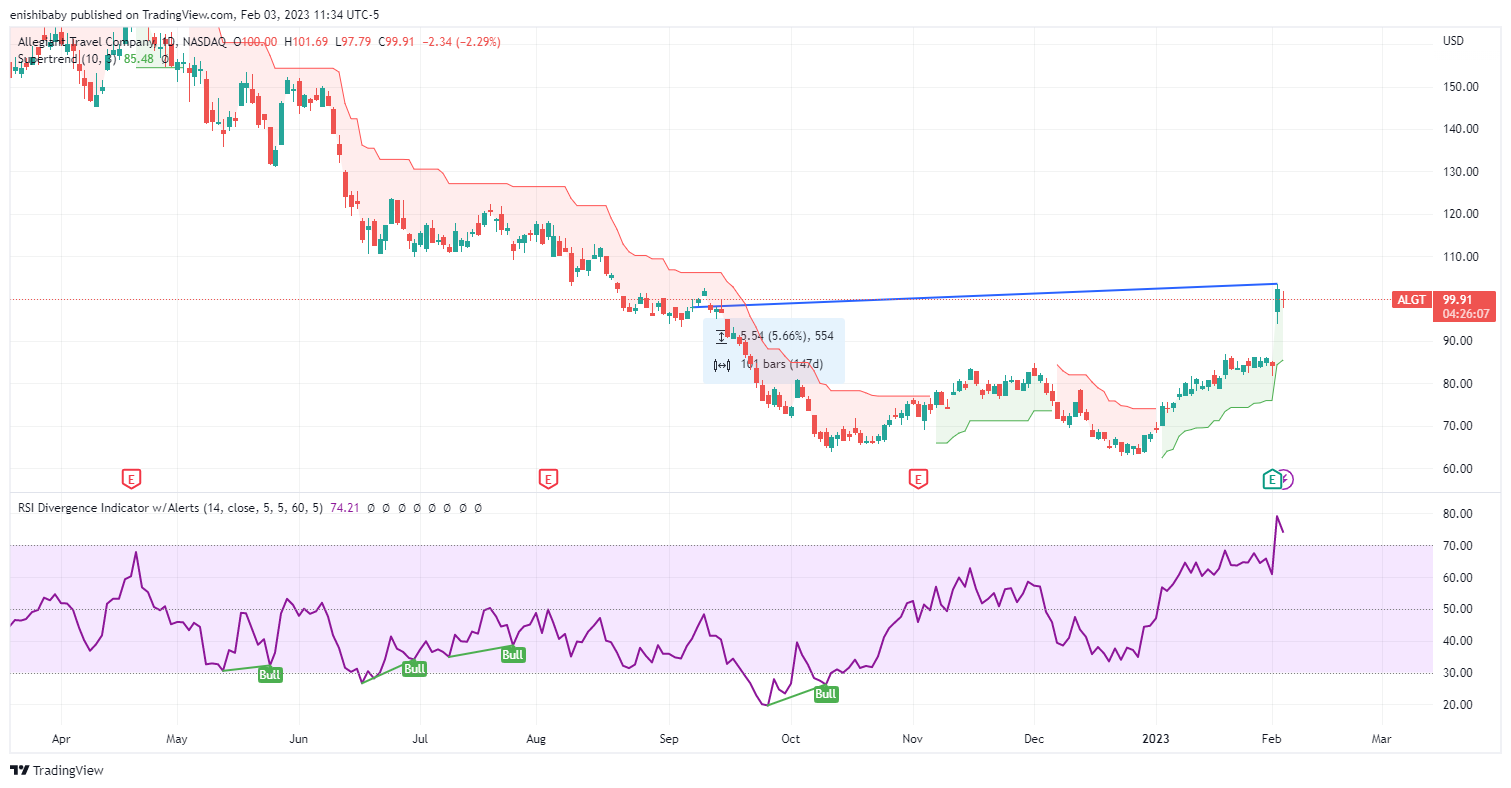Click the Bull label under late June RSI

point(415,669)
